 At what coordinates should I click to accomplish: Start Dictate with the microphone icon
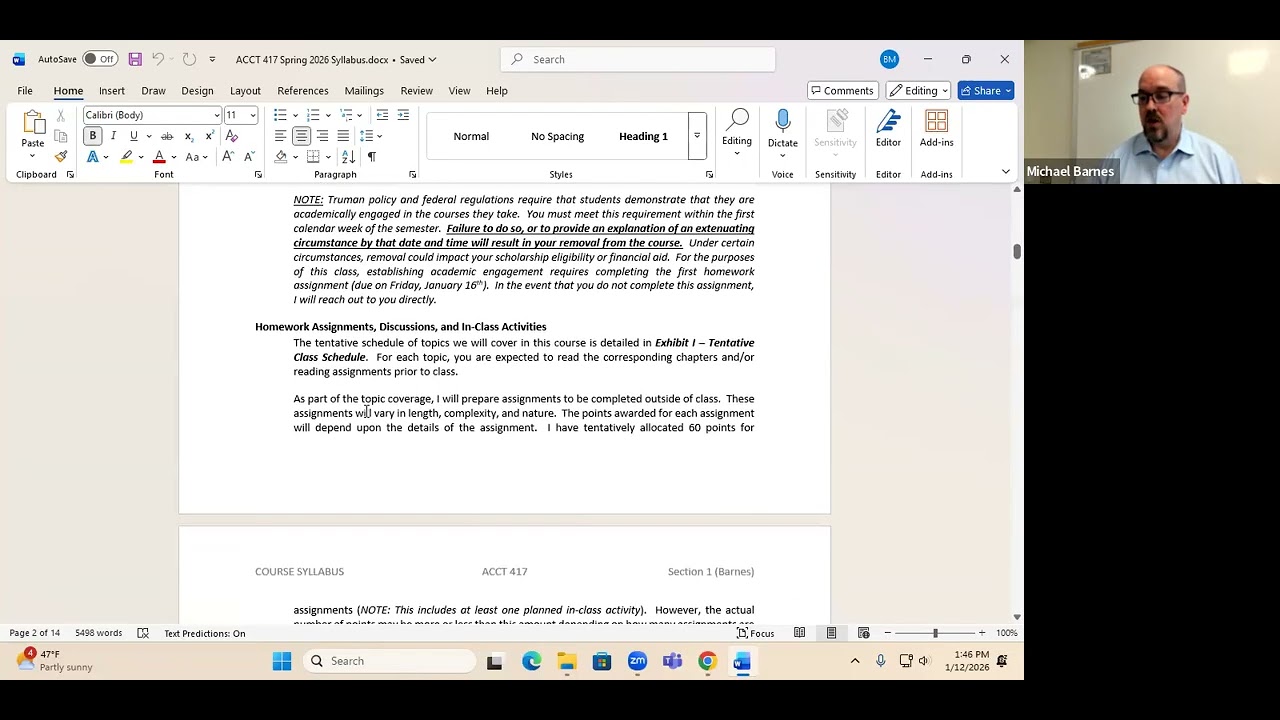pyautogui.click(x=783, y=132)
